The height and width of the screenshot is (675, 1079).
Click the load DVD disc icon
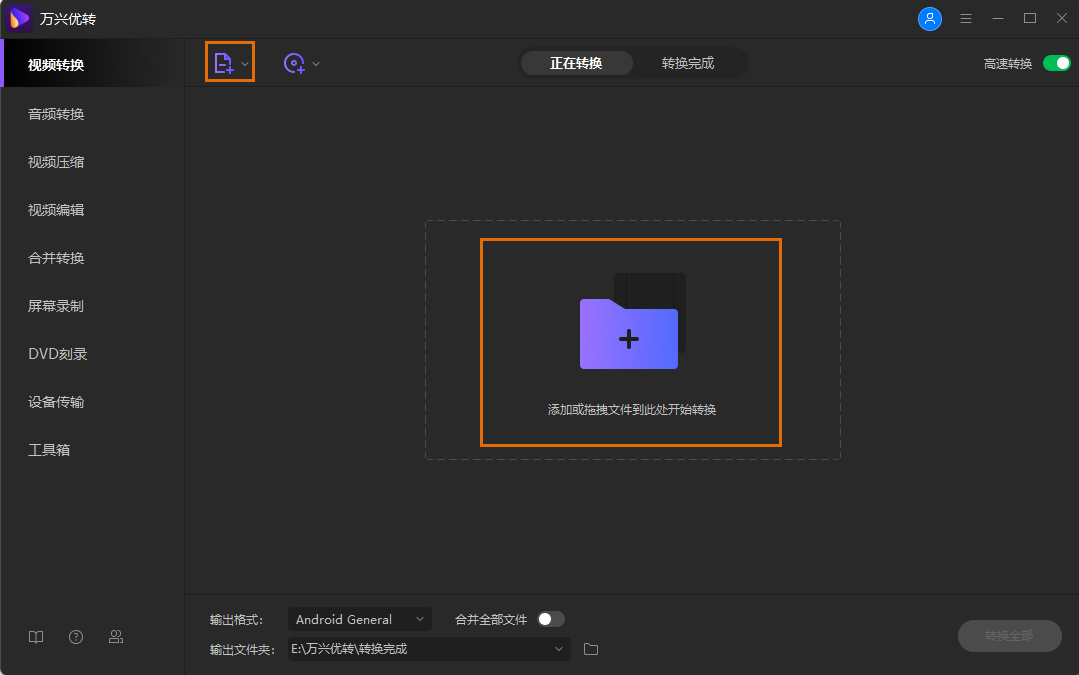(293, 63)
